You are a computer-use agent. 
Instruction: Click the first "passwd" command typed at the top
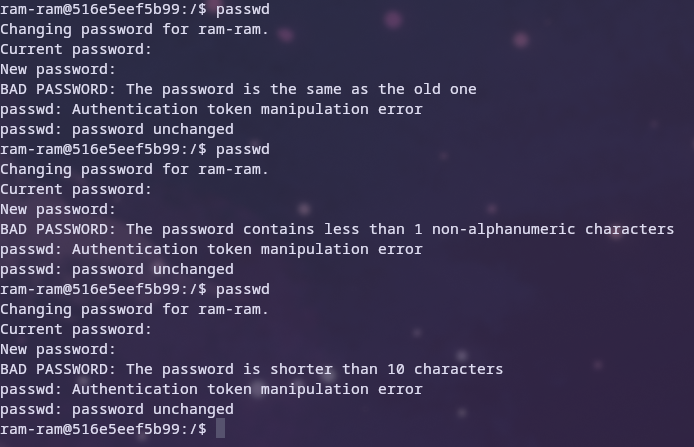(242, 9)
